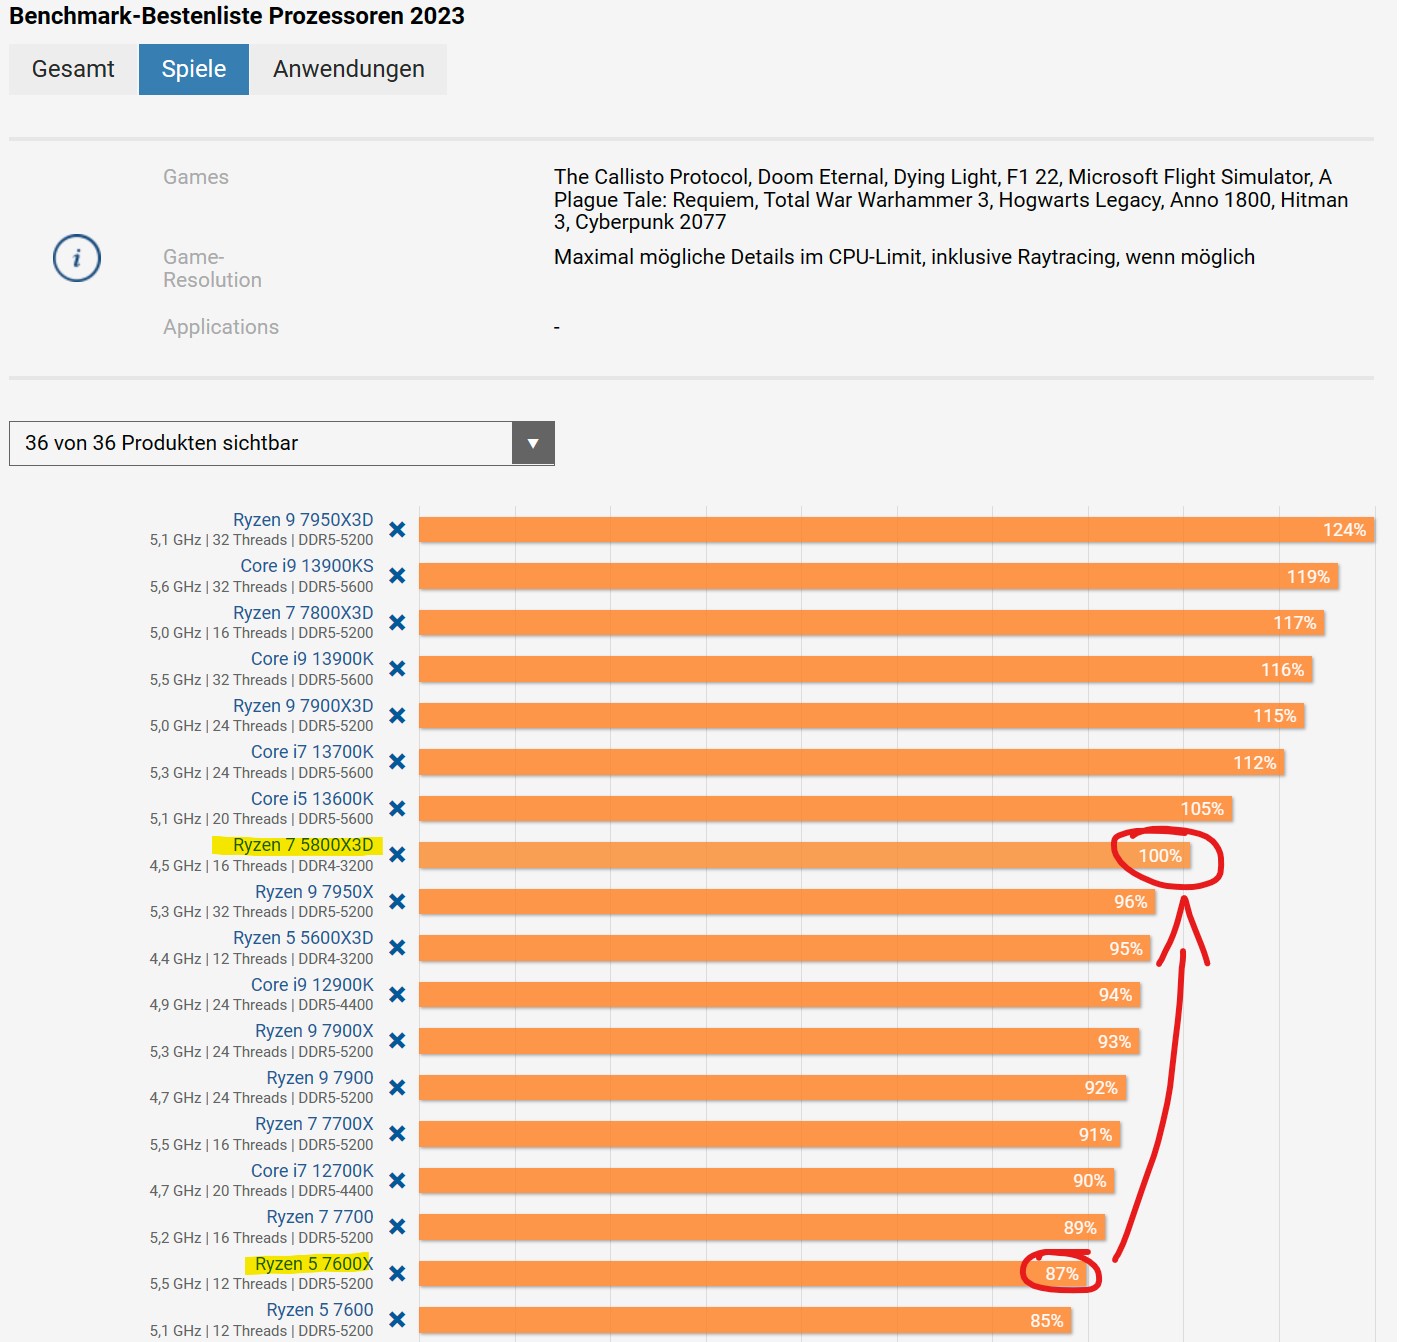Open the Ryzen 5 5600X3D link
1408x1342 pixels.
pyautogui.click(x=303, y=938)
